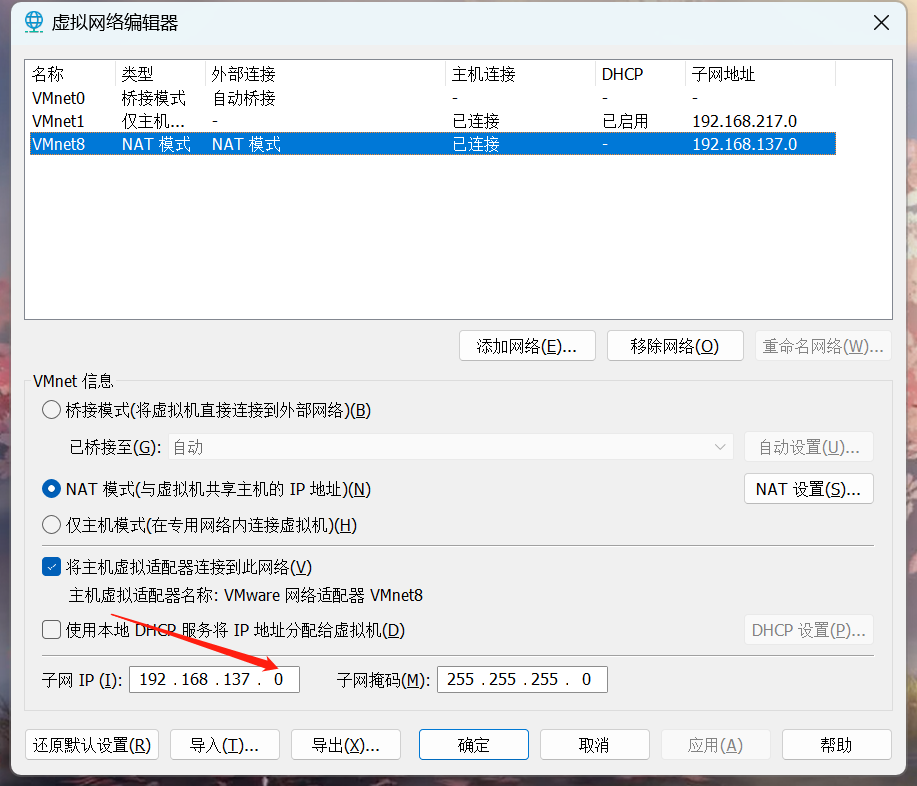Viewport: 917px width, 786px height.
Task: Click the 子网 IP input field
Action: tap(214, 680)
